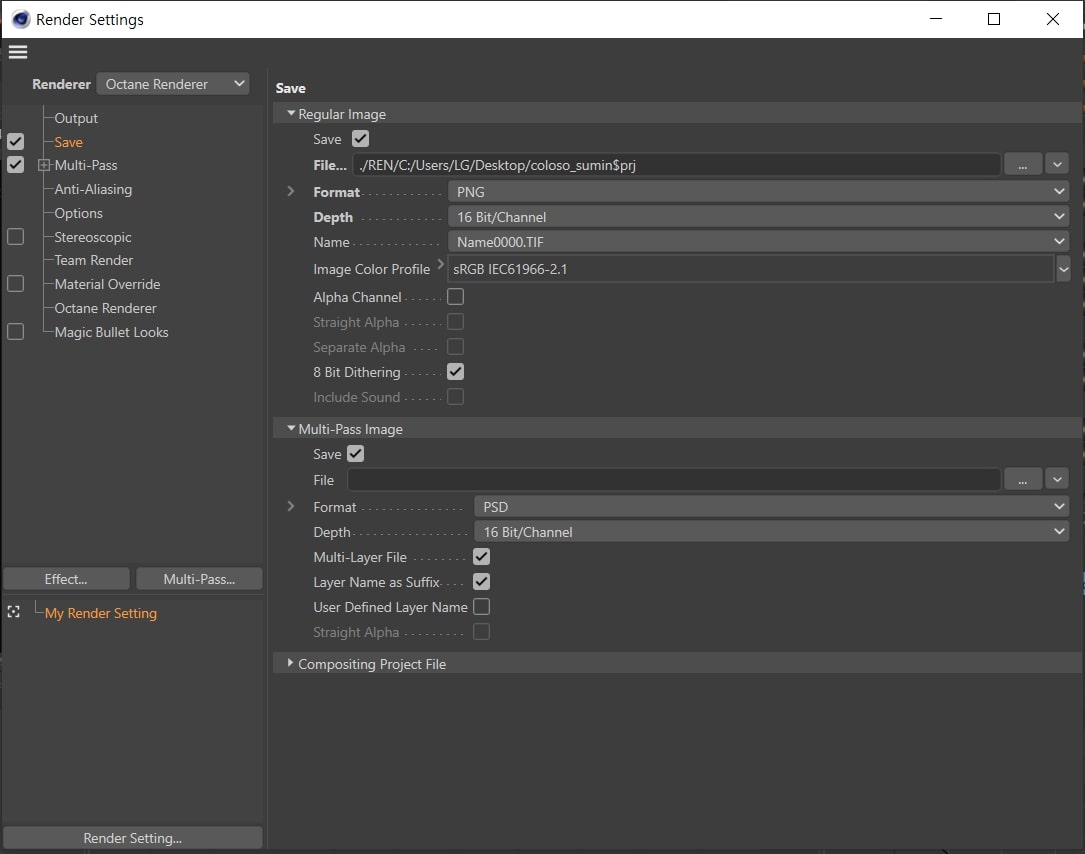Enable the Alpha Channel checkbox
The width and height of the screenshot is (1085, 854).
pos(455,297)
